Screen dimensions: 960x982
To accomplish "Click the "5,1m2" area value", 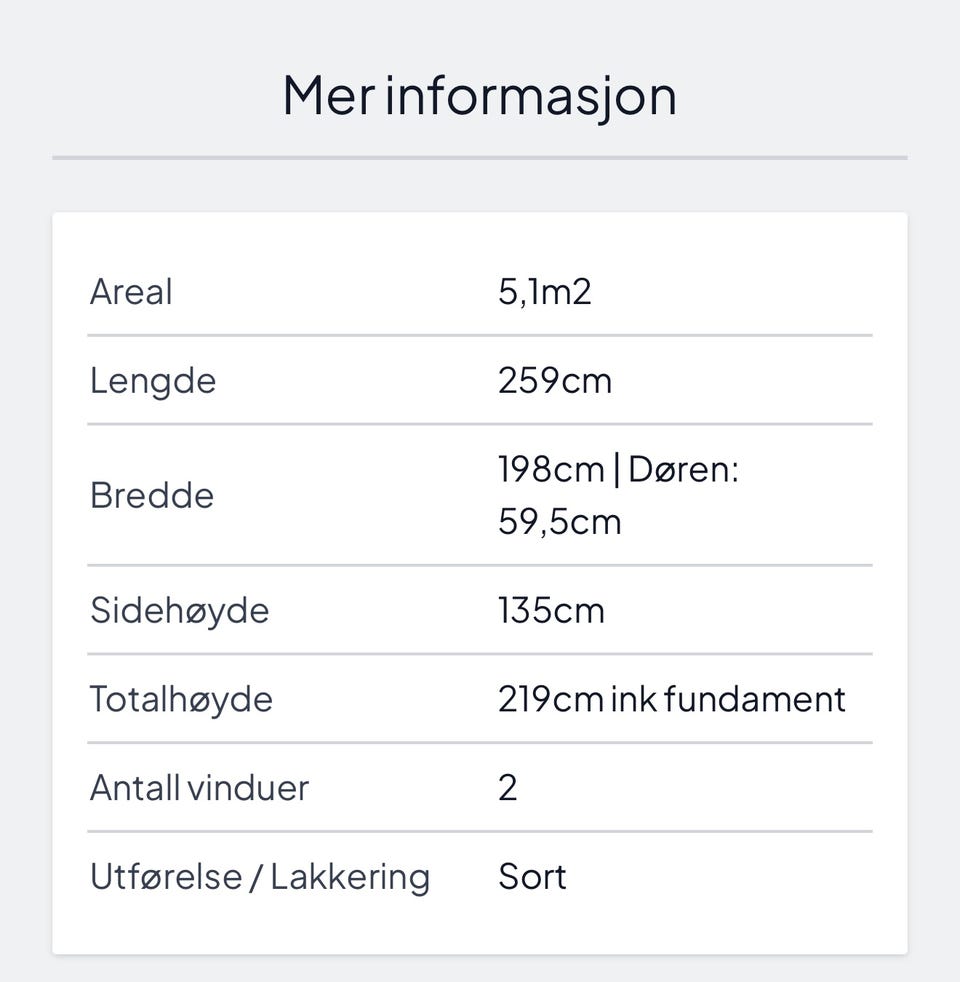I will [x=545, y=292].
